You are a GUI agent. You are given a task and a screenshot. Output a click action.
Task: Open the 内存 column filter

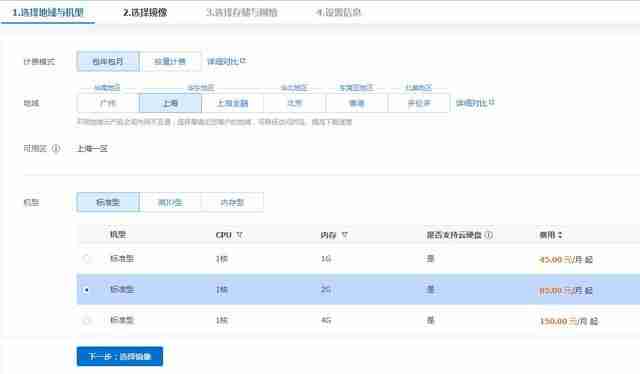point(345,235)
